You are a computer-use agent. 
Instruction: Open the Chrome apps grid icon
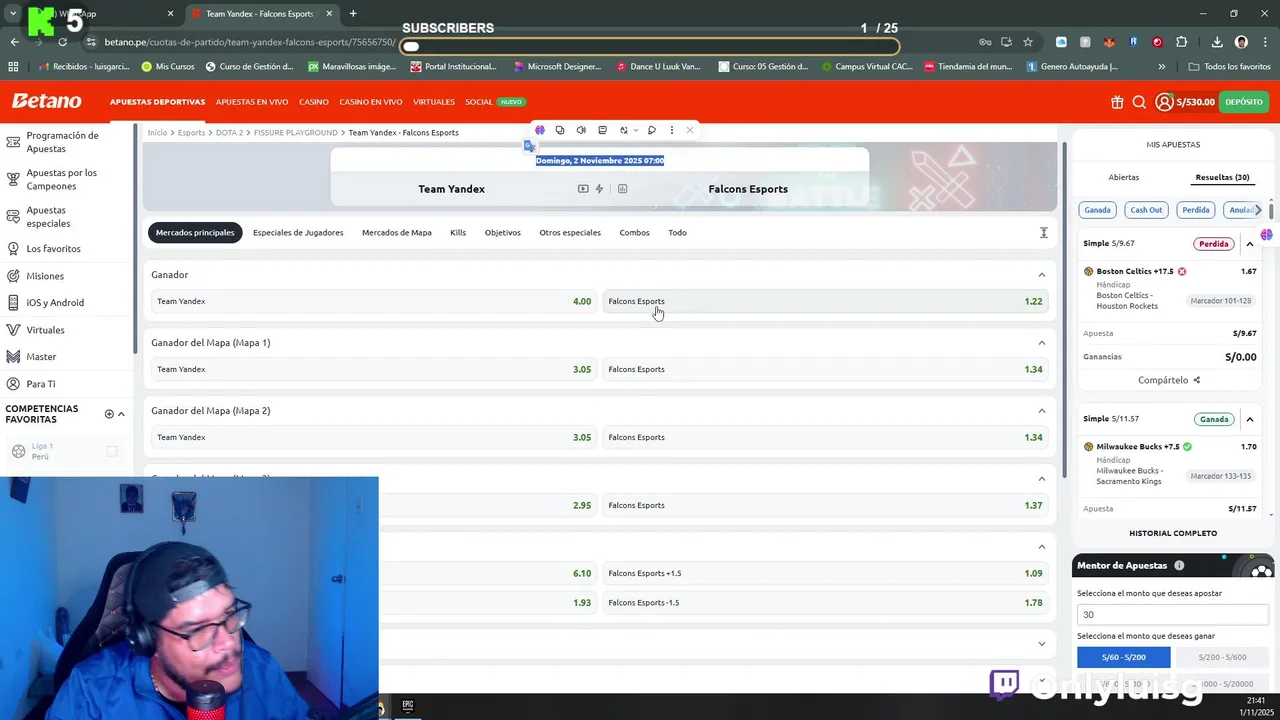[x=13, y=67]
